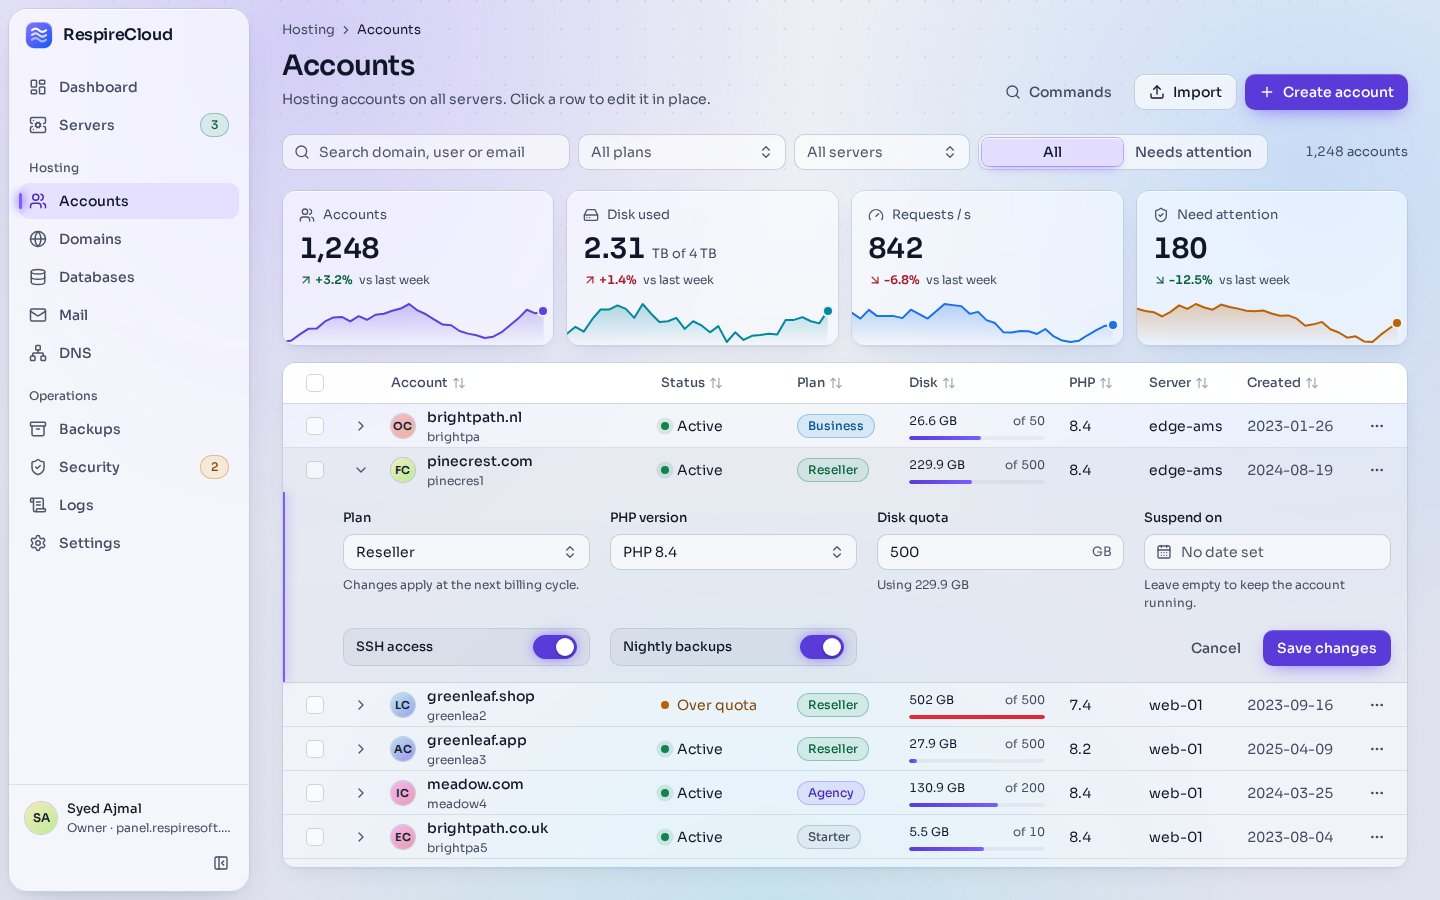The width and height of the screenshot is (1440, 900).
Task: Sort table by Plan column
Action: [819, 383]
